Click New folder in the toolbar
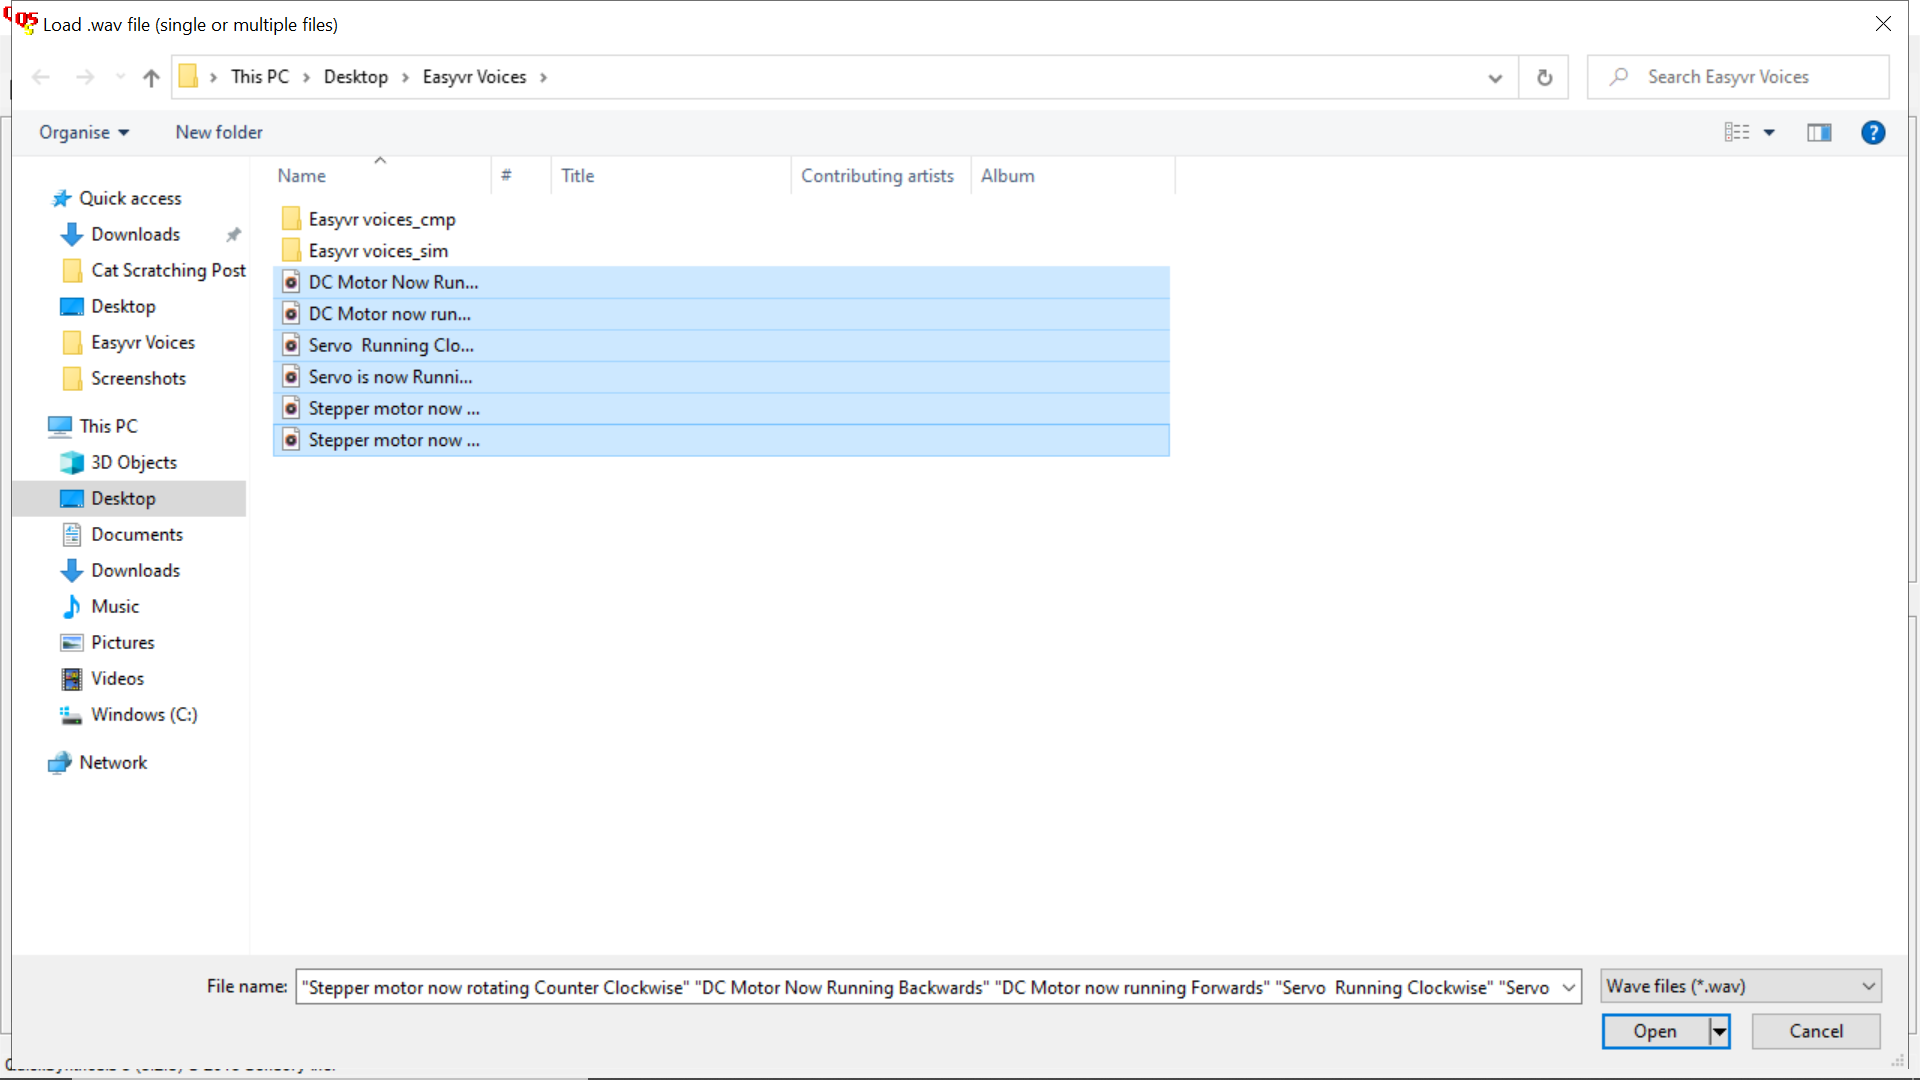The image size is (1920, 1080). point(219,132)
